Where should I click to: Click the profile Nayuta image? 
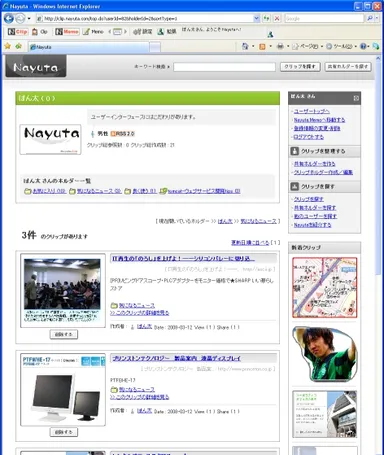50,139
